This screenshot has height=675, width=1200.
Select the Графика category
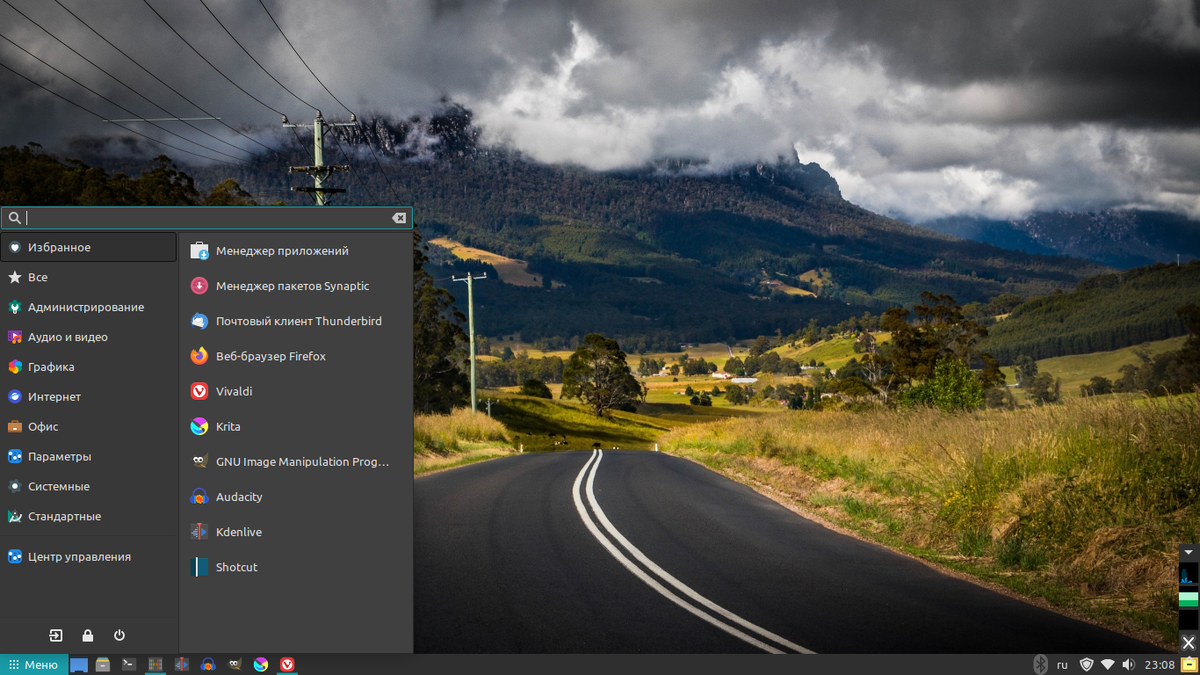point(89,367)
